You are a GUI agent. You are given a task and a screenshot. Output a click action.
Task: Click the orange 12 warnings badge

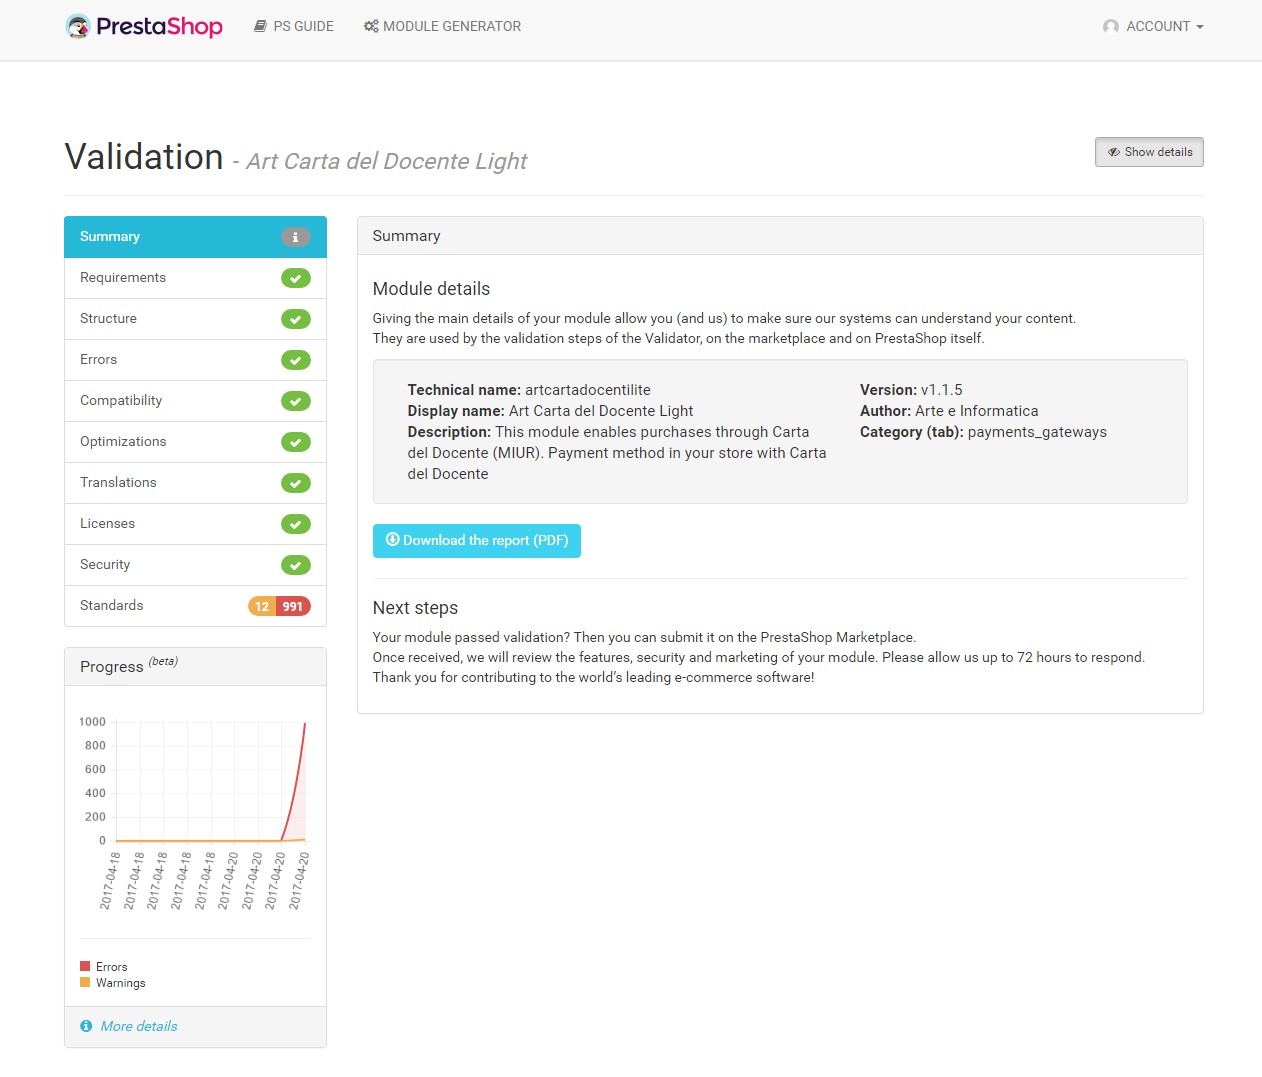pos(262,606)
